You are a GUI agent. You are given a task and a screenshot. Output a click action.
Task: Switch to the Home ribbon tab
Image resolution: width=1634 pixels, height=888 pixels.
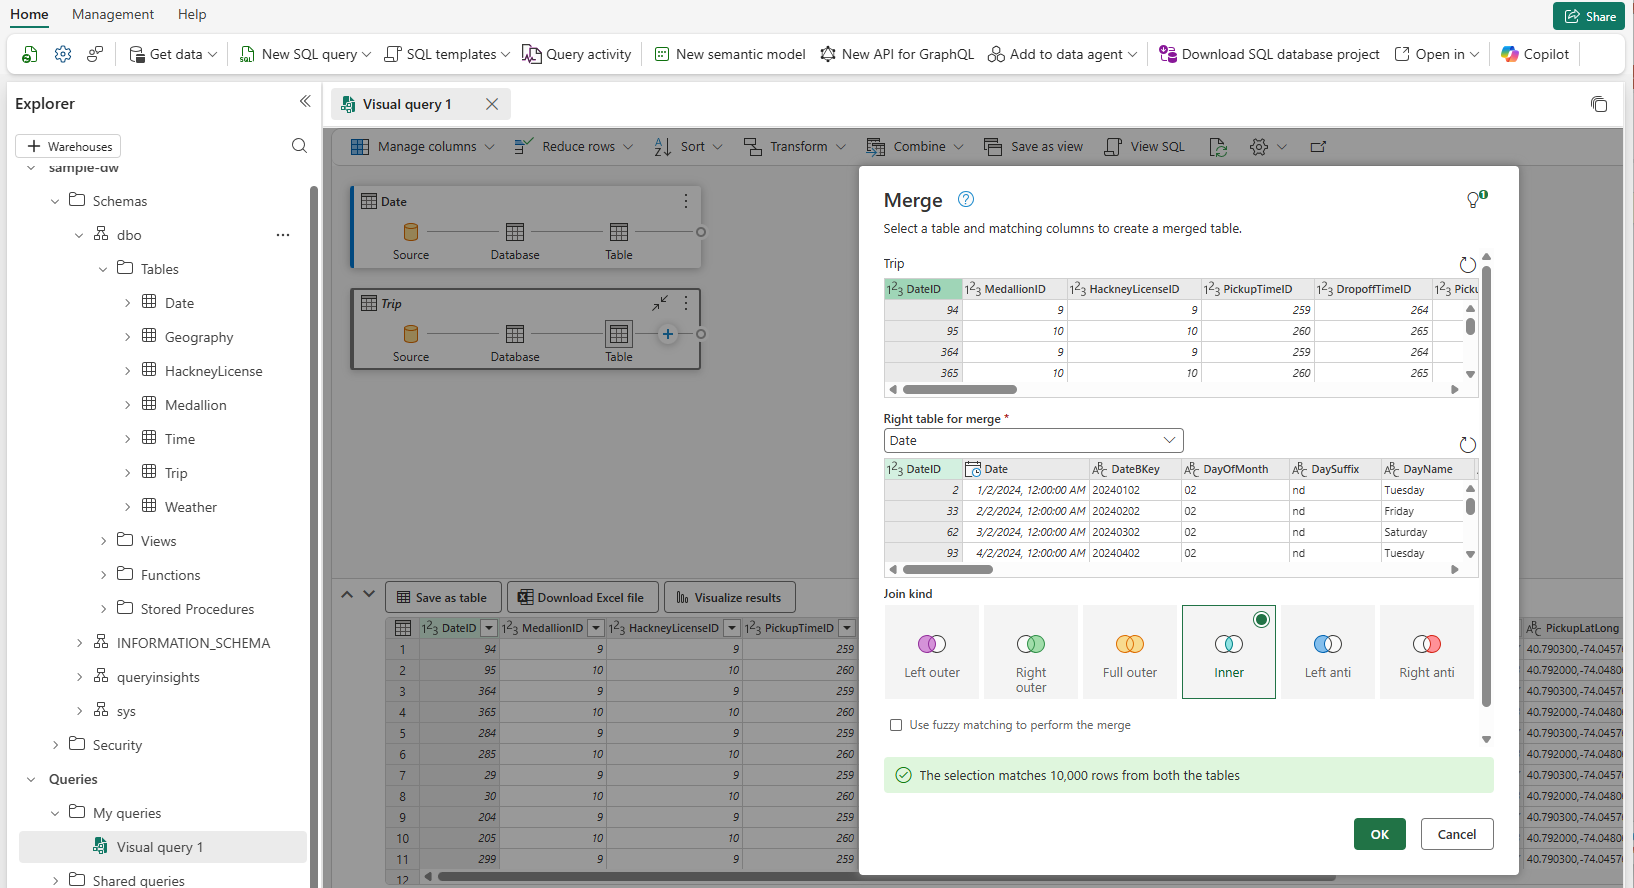pos(29,14)
